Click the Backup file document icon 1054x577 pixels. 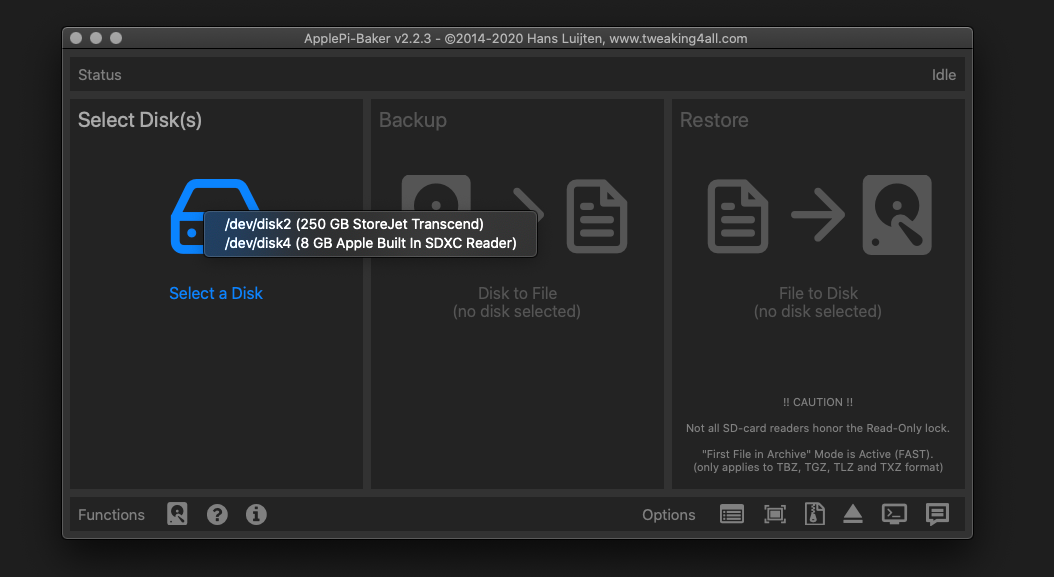pos(597,216)
